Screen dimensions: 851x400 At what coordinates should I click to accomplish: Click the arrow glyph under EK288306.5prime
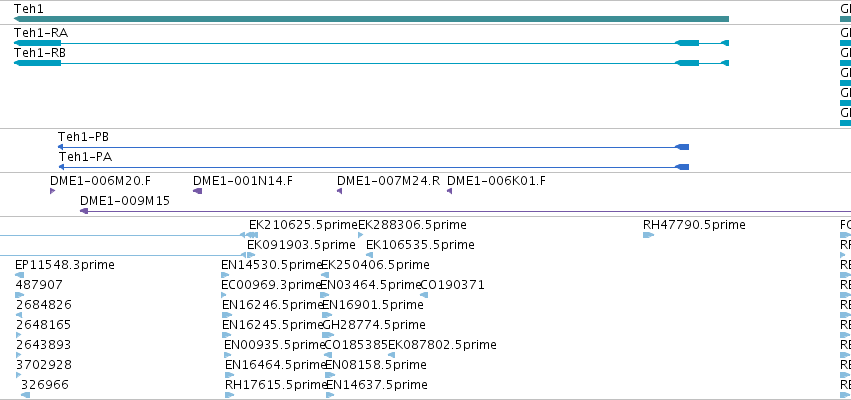point(361,235)
